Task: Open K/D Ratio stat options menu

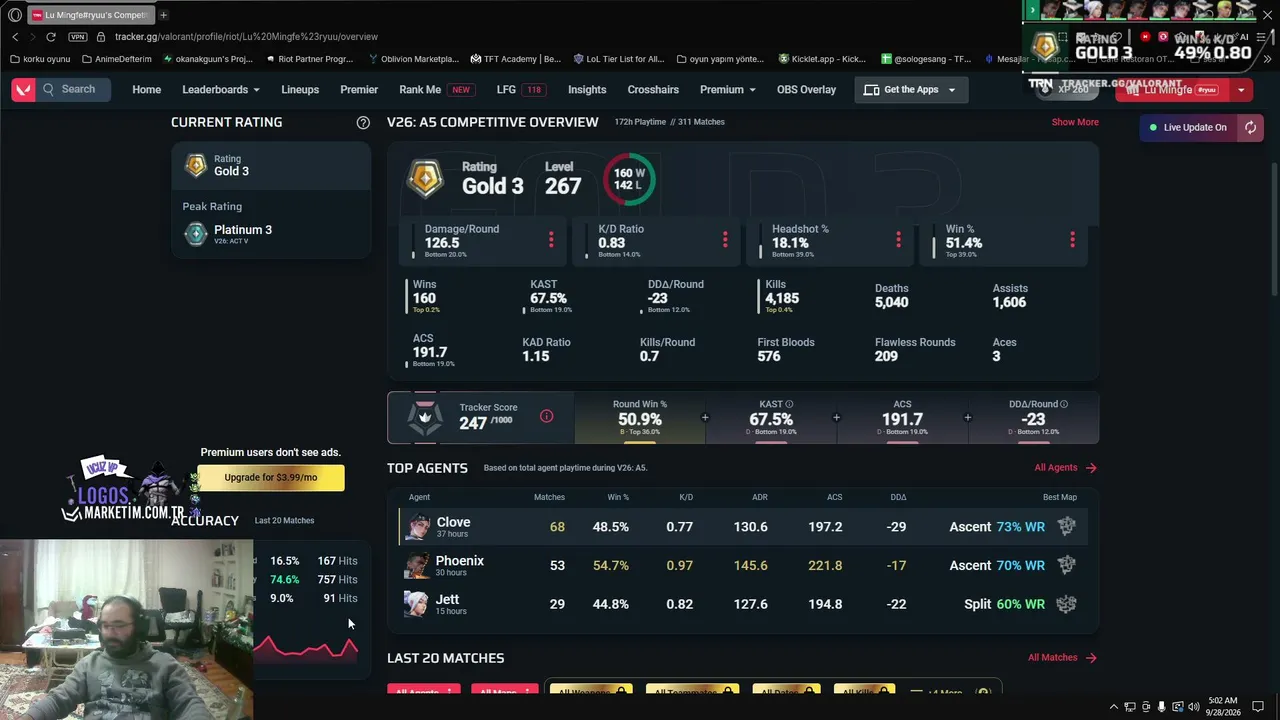Action: coord(725,239)
